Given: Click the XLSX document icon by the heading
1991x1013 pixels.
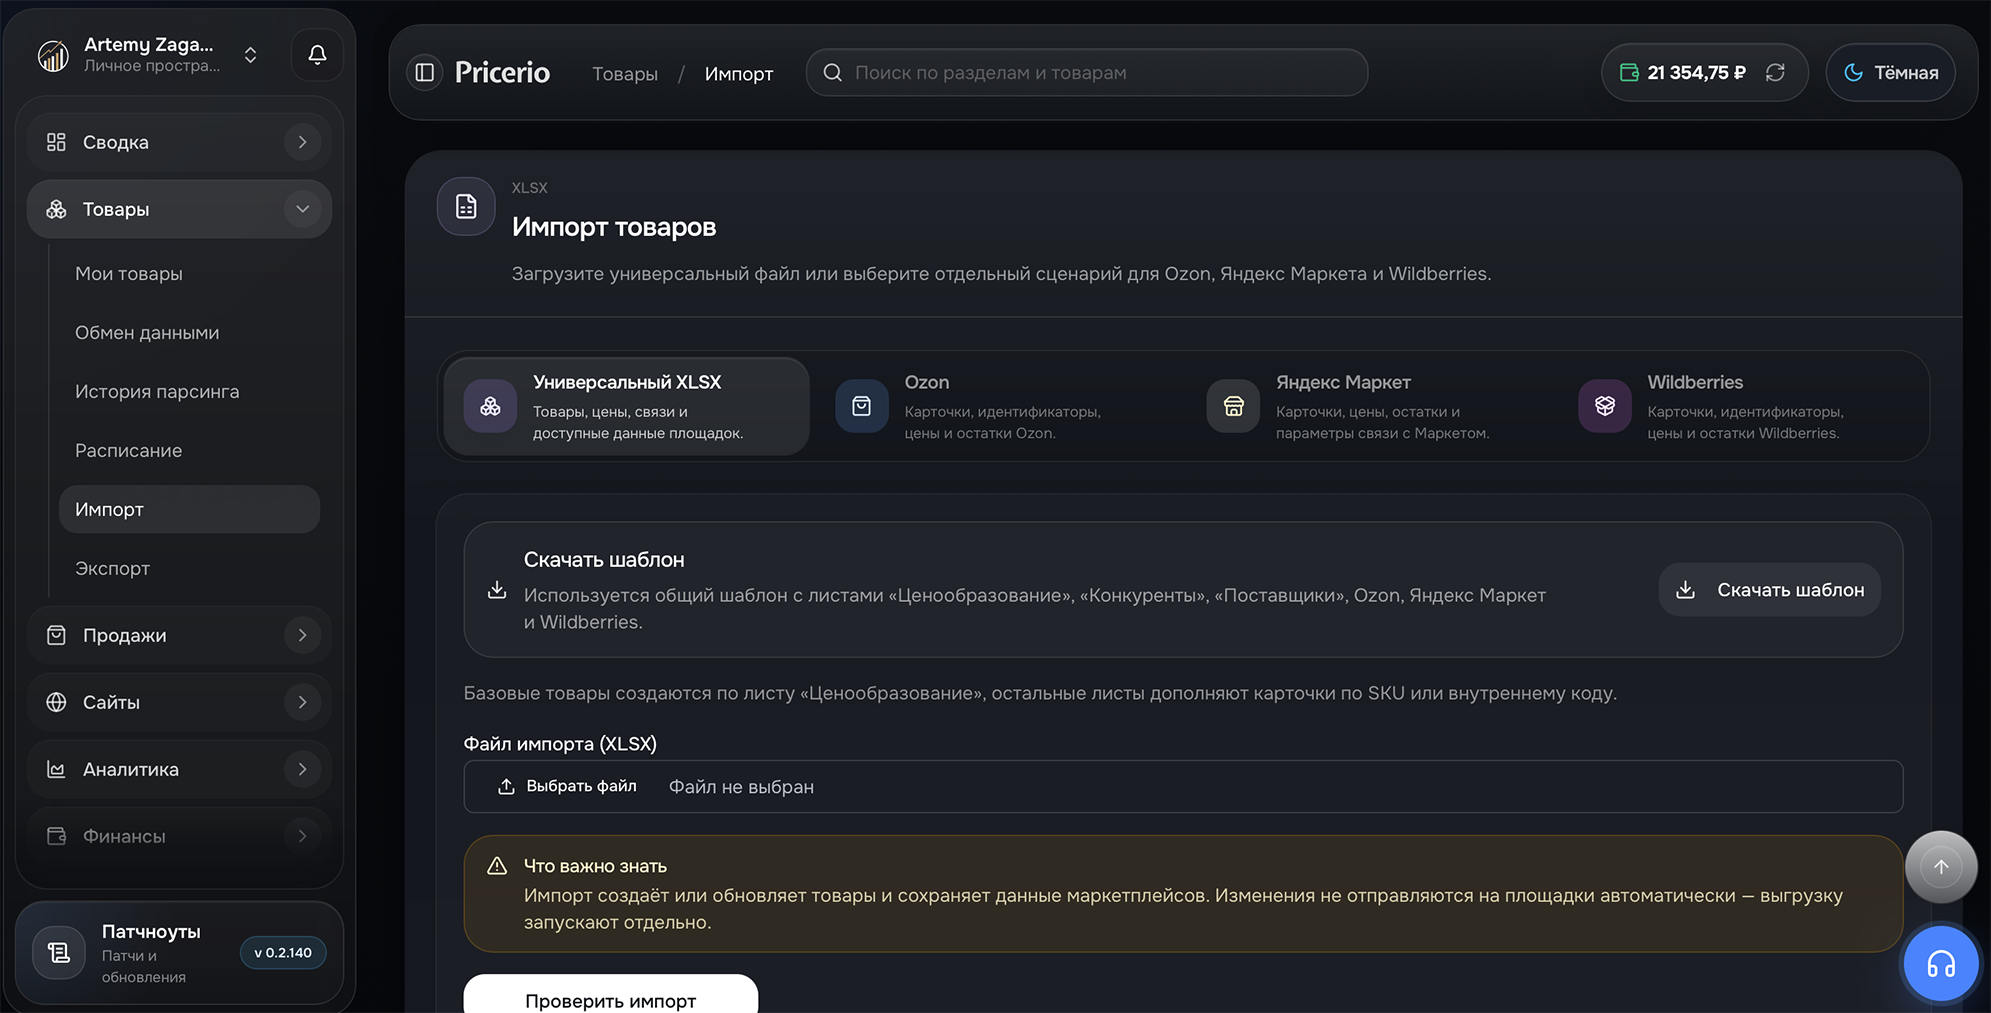Looking at the screenshot, I should point(466,206).
